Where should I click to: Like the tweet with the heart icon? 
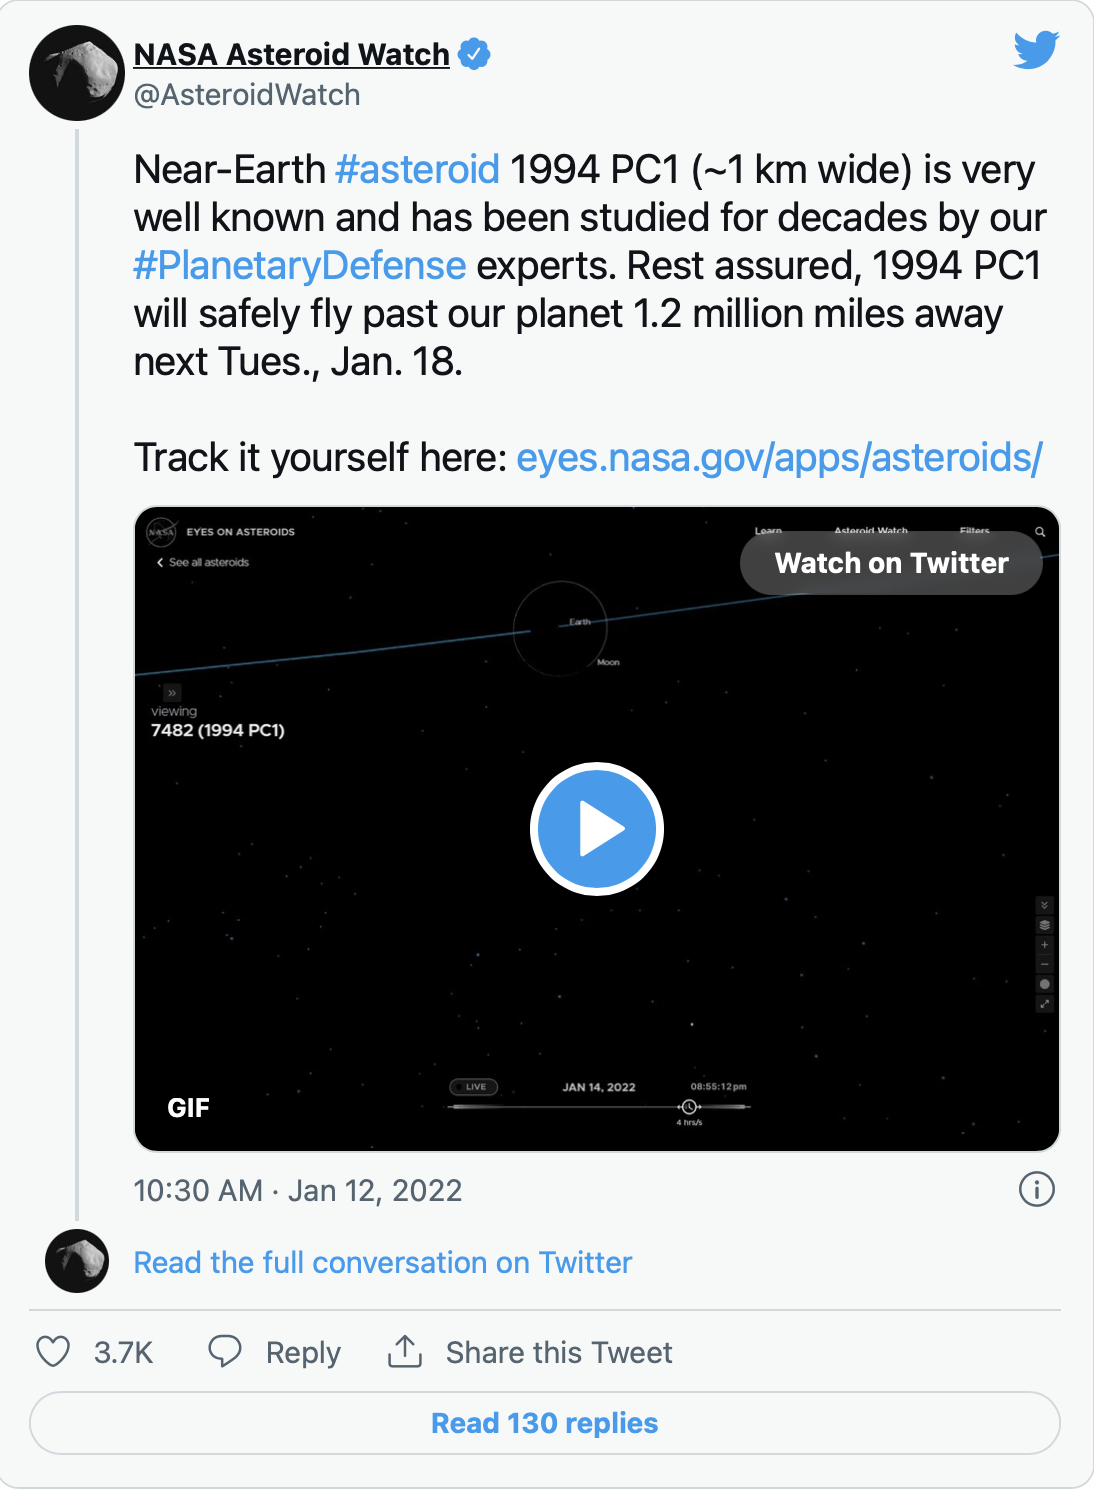[53, 1352]
